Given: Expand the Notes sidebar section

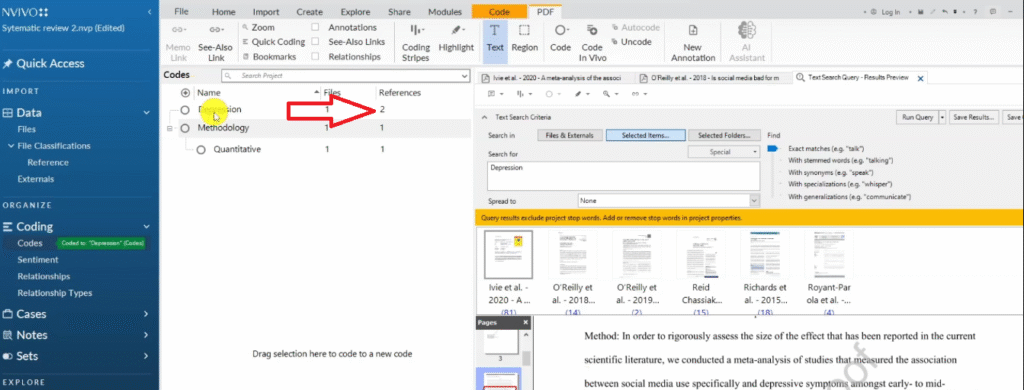Looking at the screenshot, I should 146,335.
